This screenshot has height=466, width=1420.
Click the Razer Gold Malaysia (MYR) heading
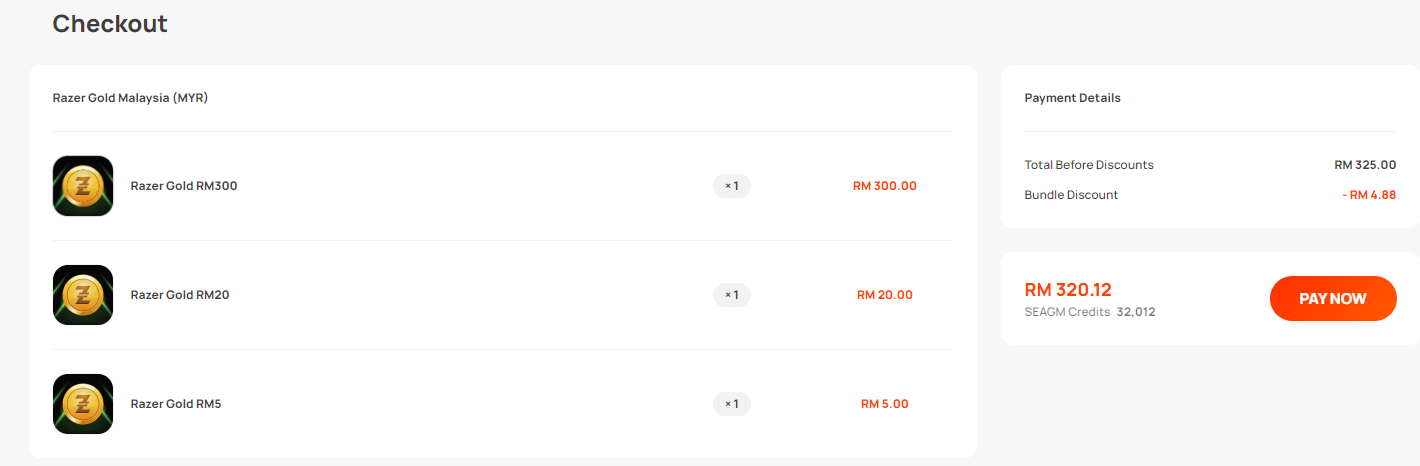[130, 98]
